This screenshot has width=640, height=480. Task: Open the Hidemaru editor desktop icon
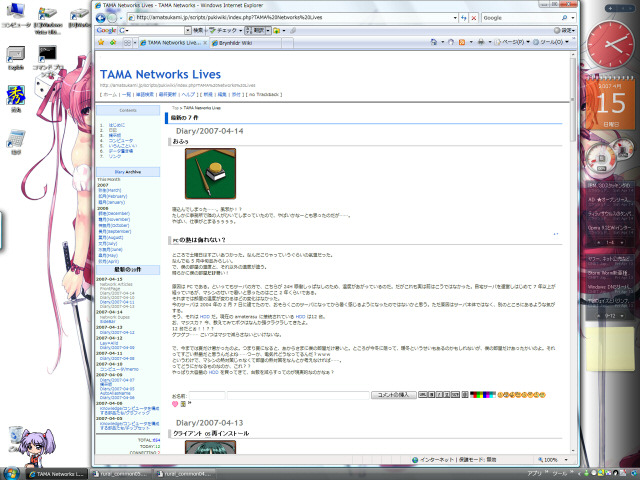point(16,97)
